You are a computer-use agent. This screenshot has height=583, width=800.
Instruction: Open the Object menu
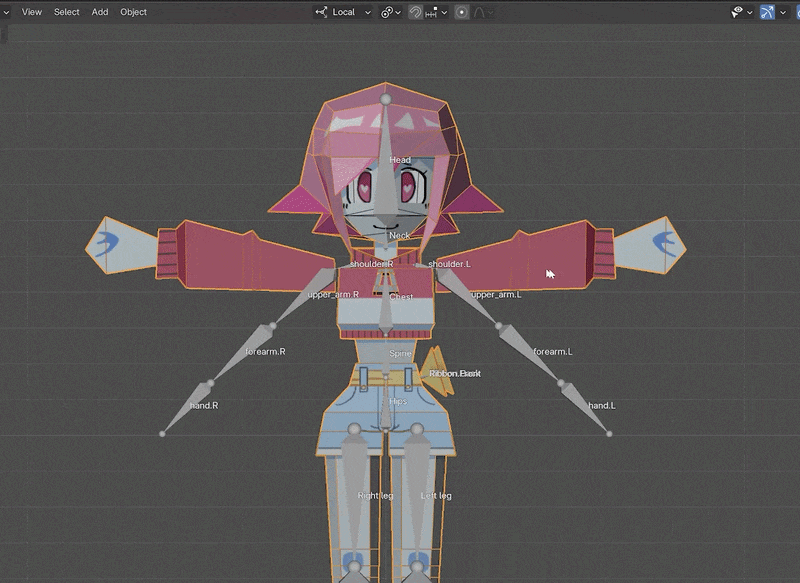point(133,12)
